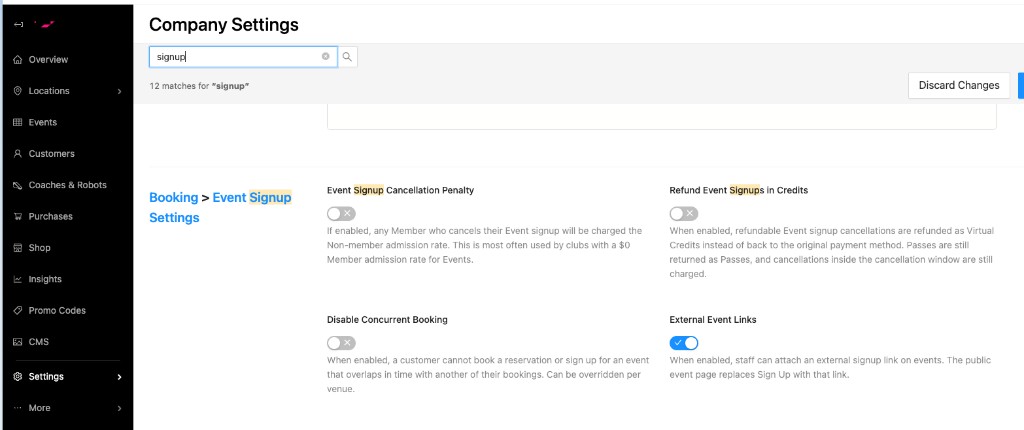Image resolution: width=1024 pixels, height=430 pixels.
Task: Turn on Disable Concurrent Booking toggle
Action: tap(342, 343)
